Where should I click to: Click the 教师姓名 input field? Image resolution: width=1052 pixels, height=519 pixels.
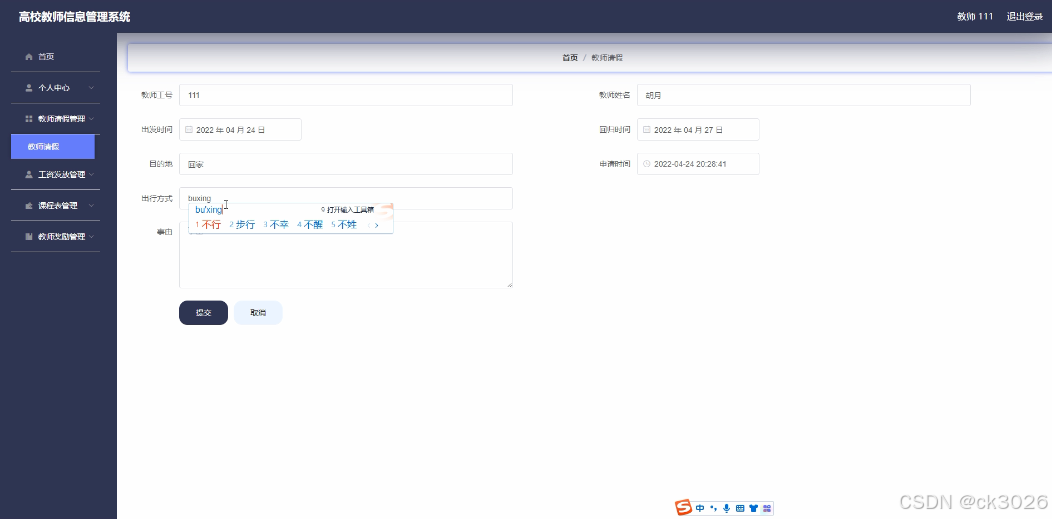coord(804,95)
